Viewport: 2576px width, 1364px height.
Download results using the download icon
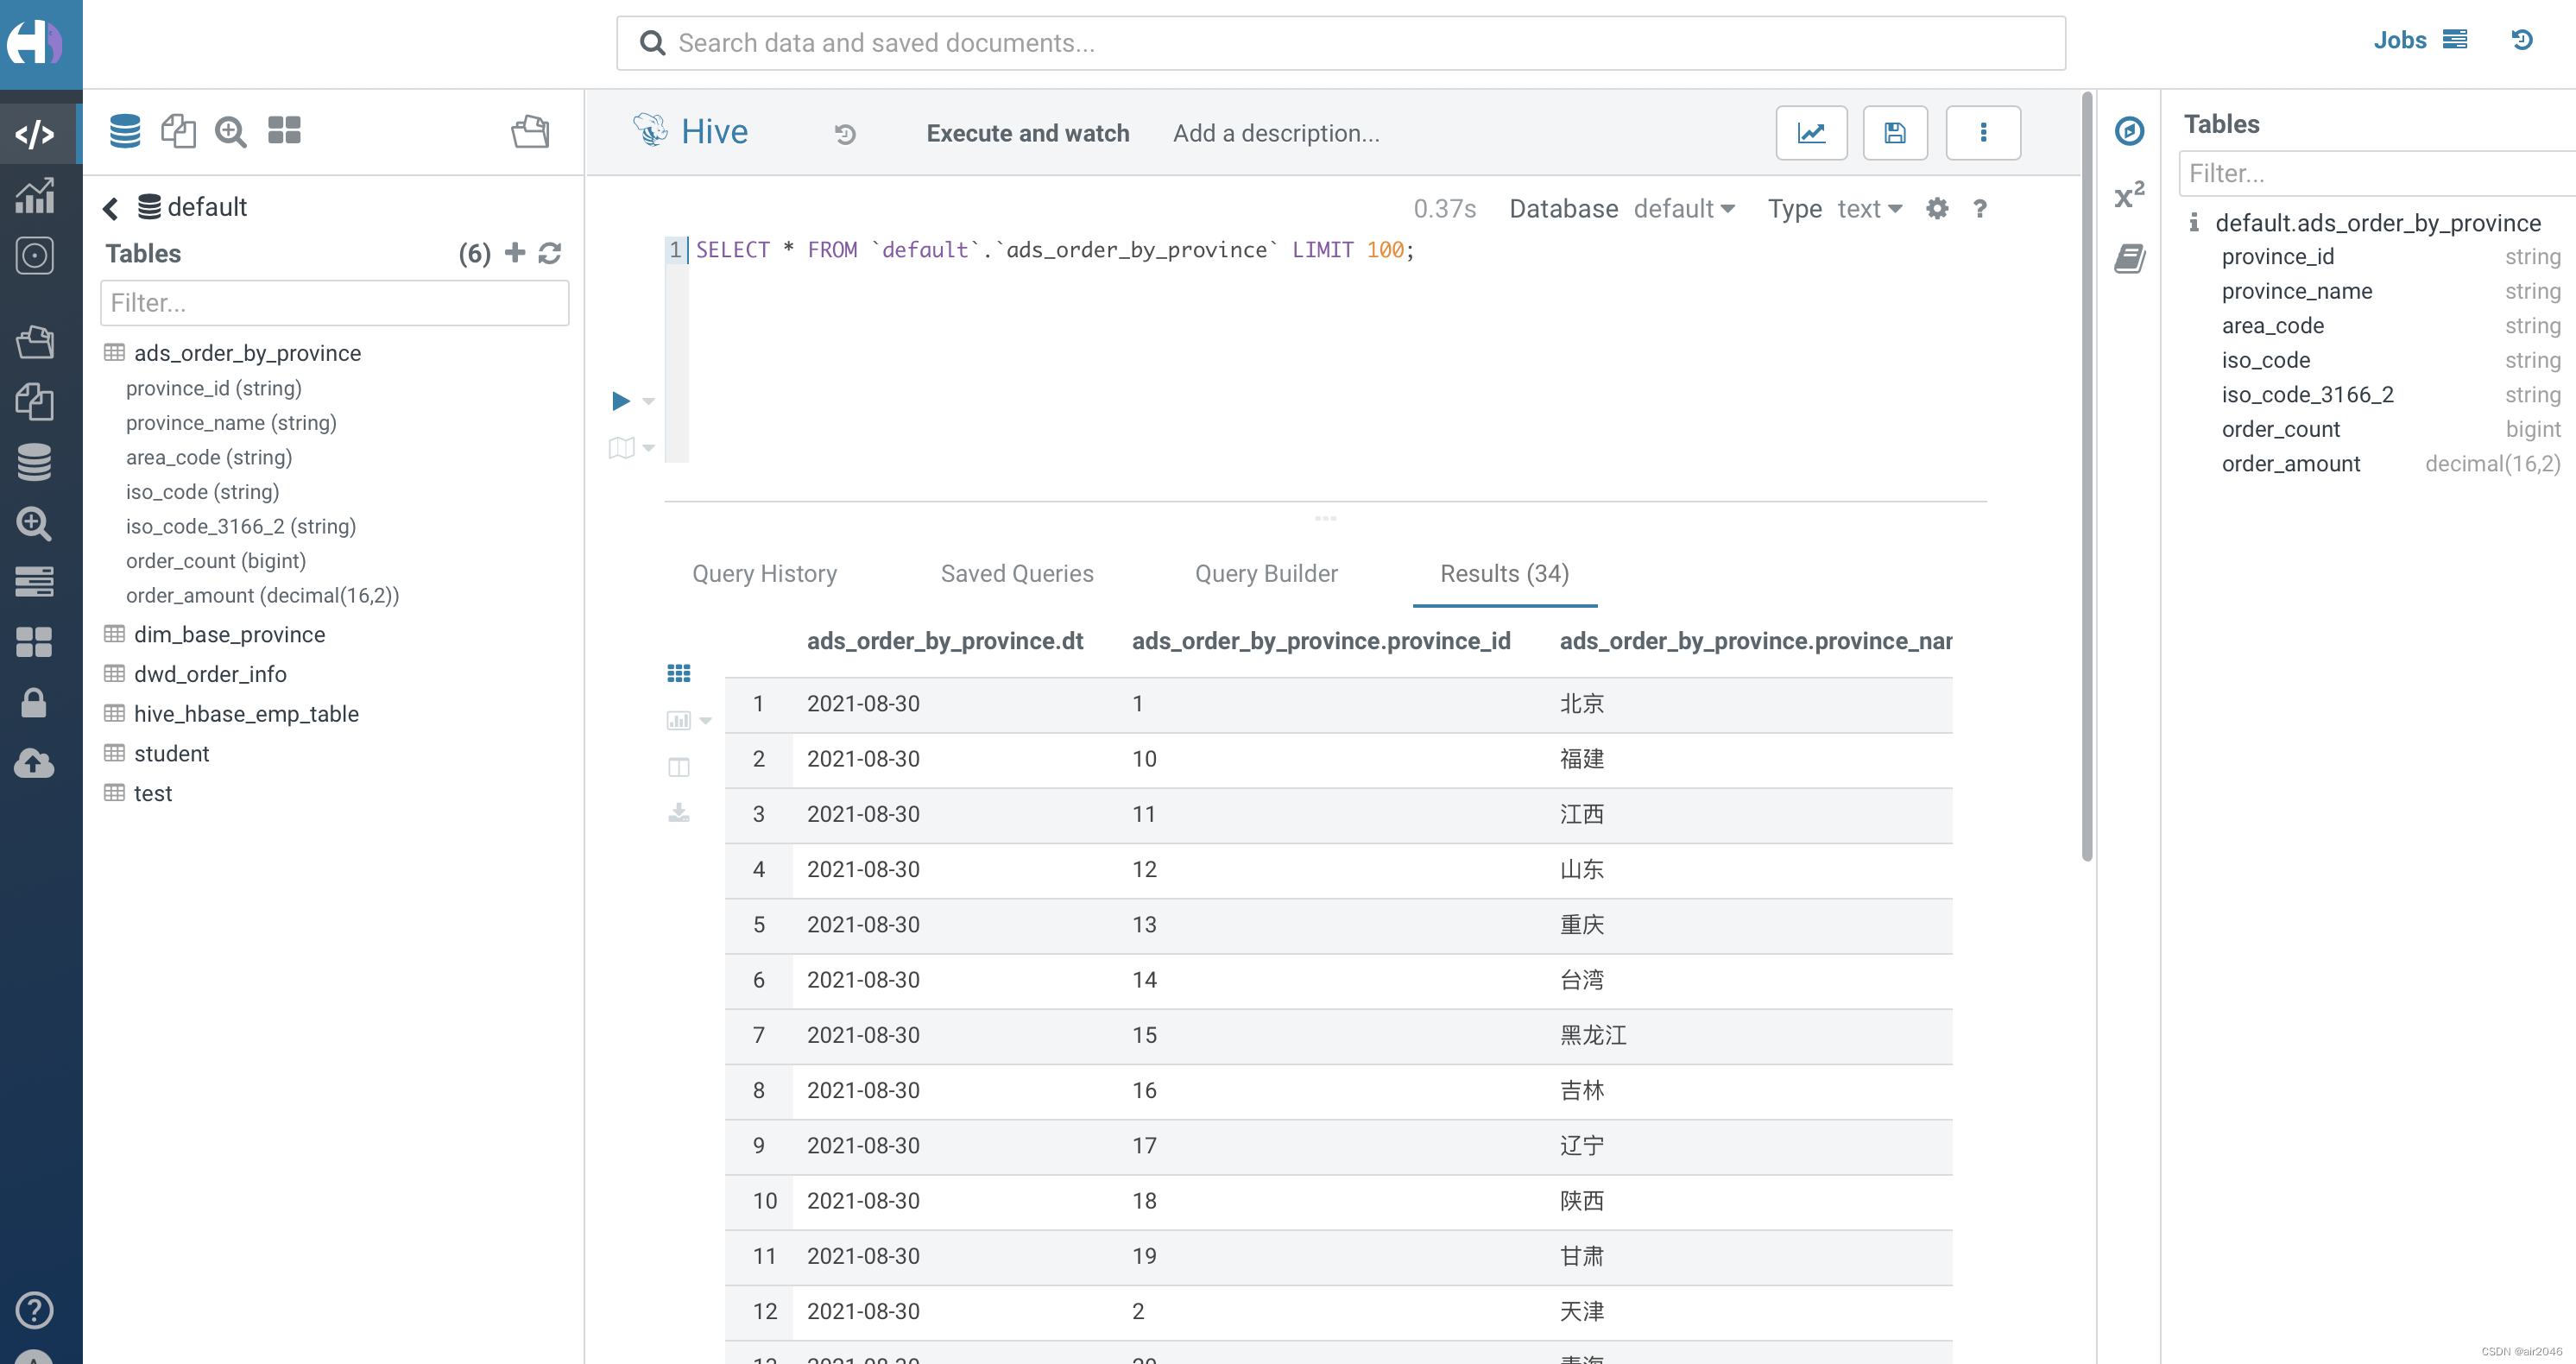click(x=679, y=812)
